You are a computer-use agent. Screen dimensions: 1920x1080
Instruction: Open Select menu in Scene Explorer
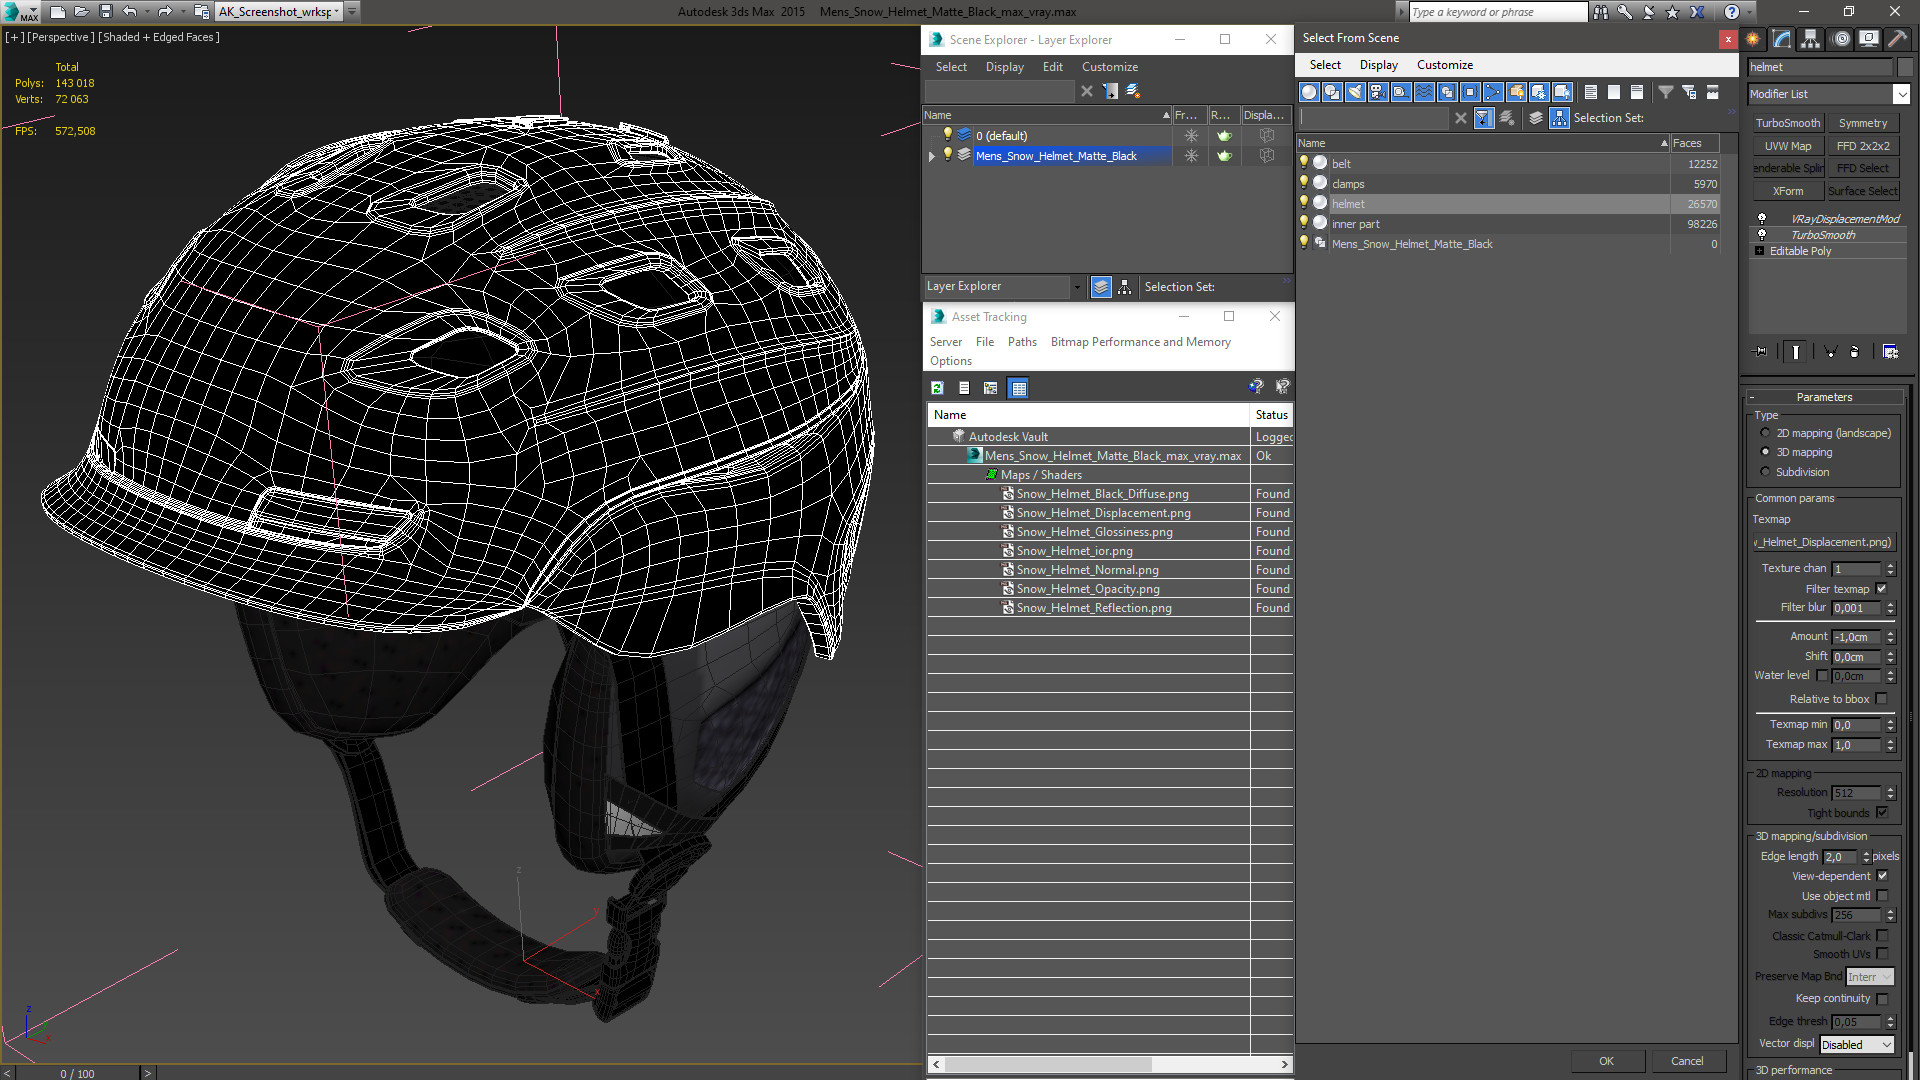point(951,67)
